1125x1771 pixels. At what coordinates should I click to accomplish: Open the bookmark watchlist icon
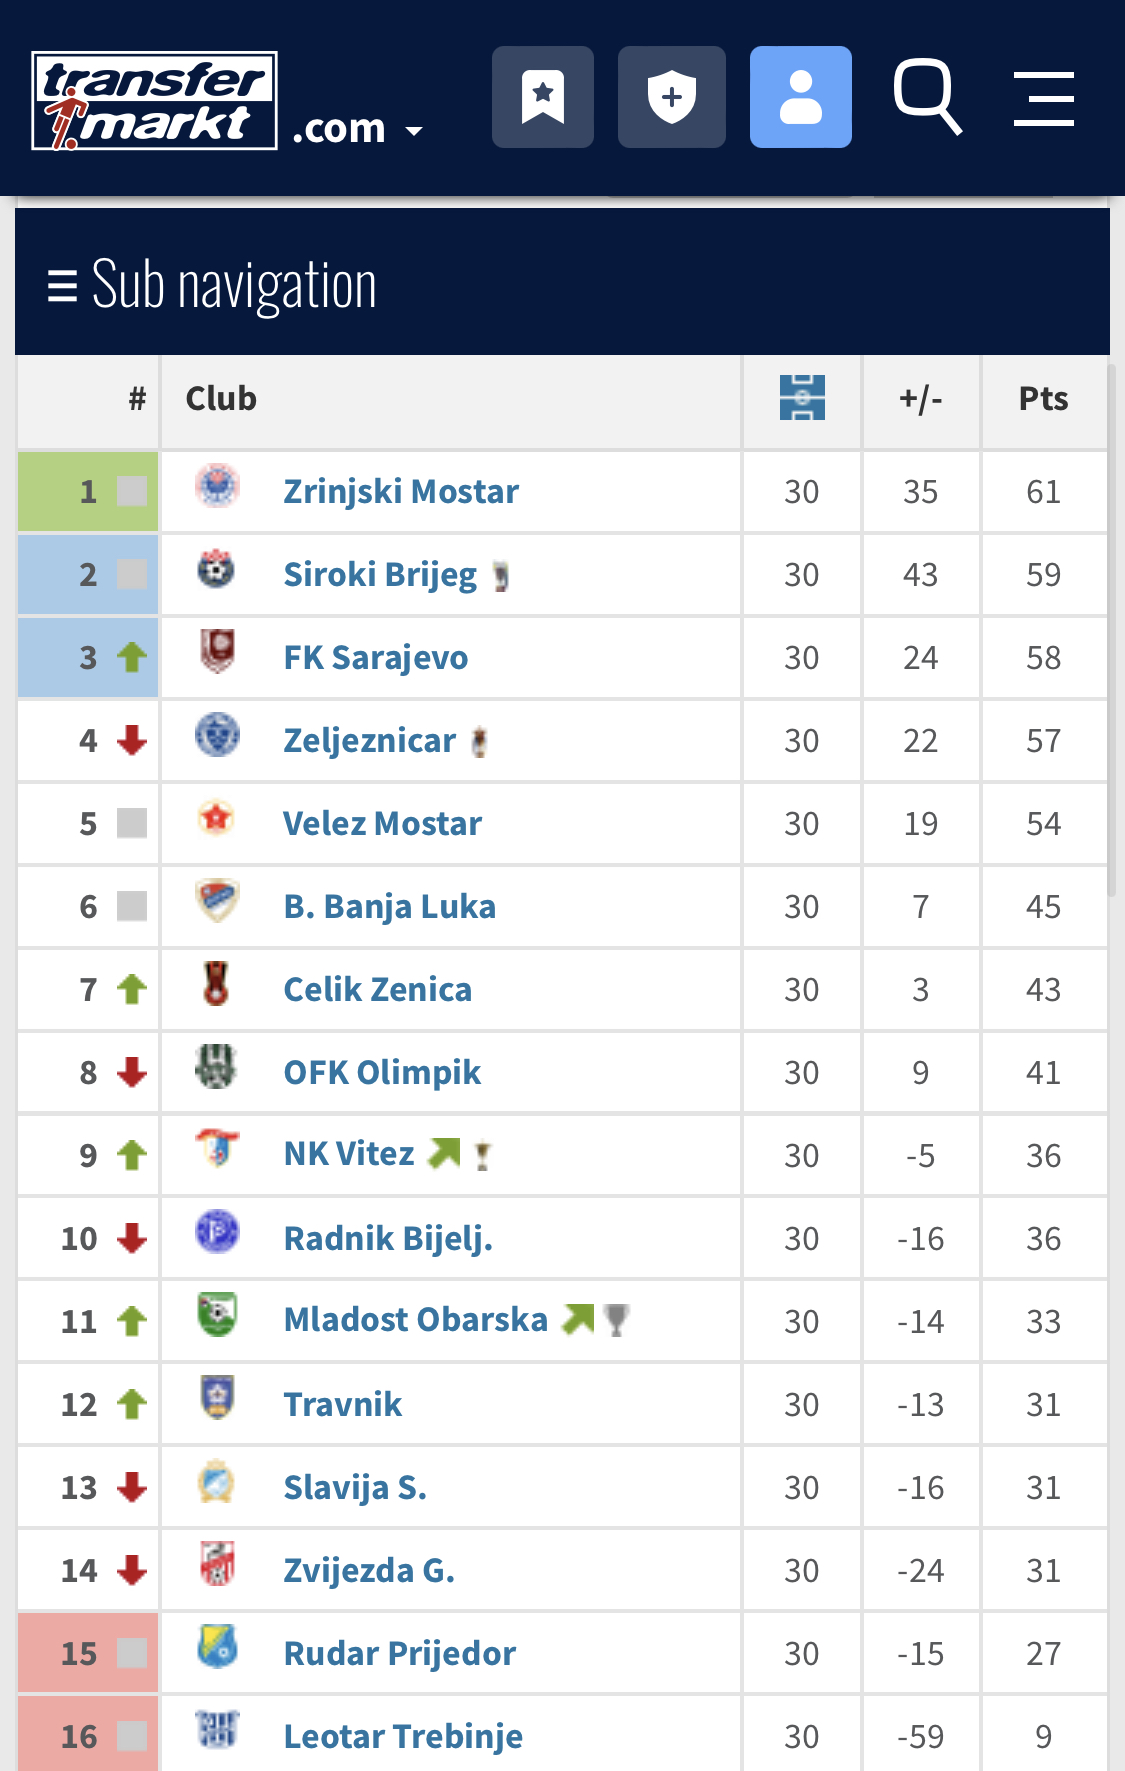coord(543,97)
